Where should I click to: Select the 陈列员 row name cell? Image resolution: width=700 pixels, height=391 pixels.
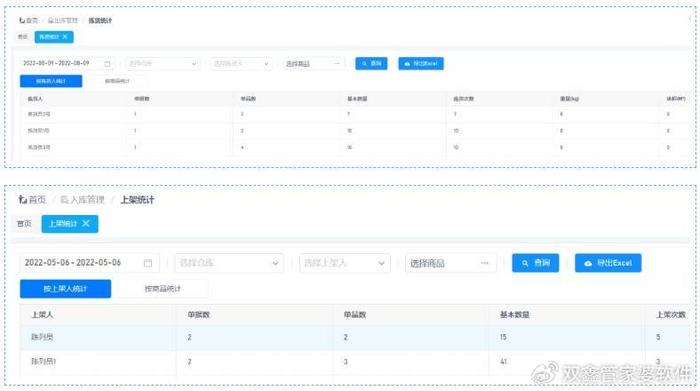coord(42,337)
